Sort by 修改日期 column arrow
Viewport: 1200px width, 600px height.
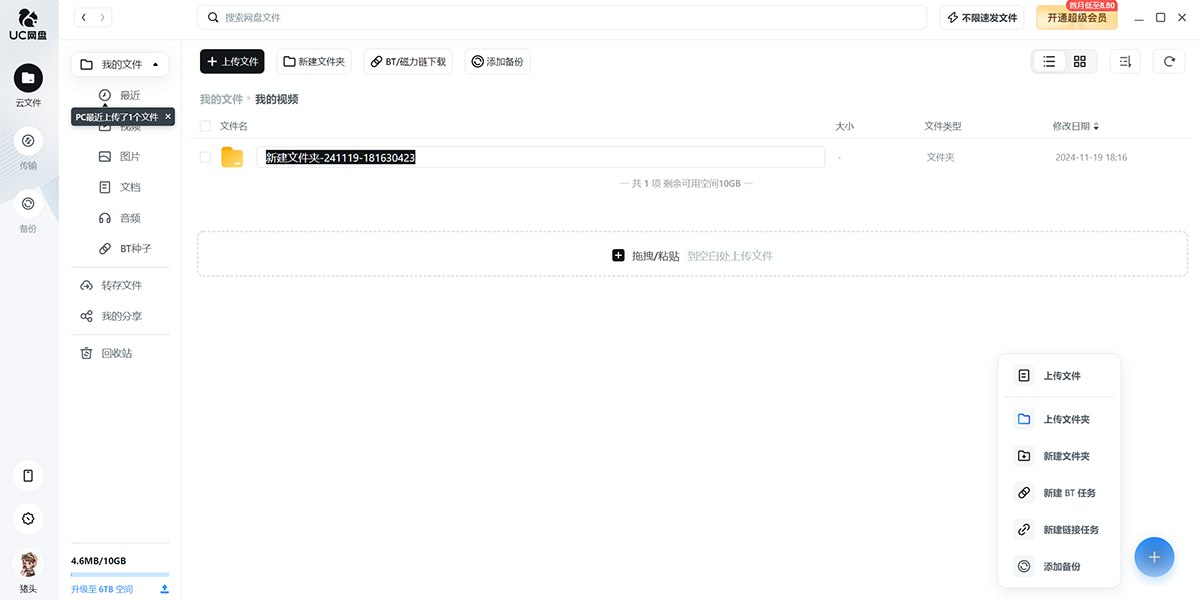1096,127
